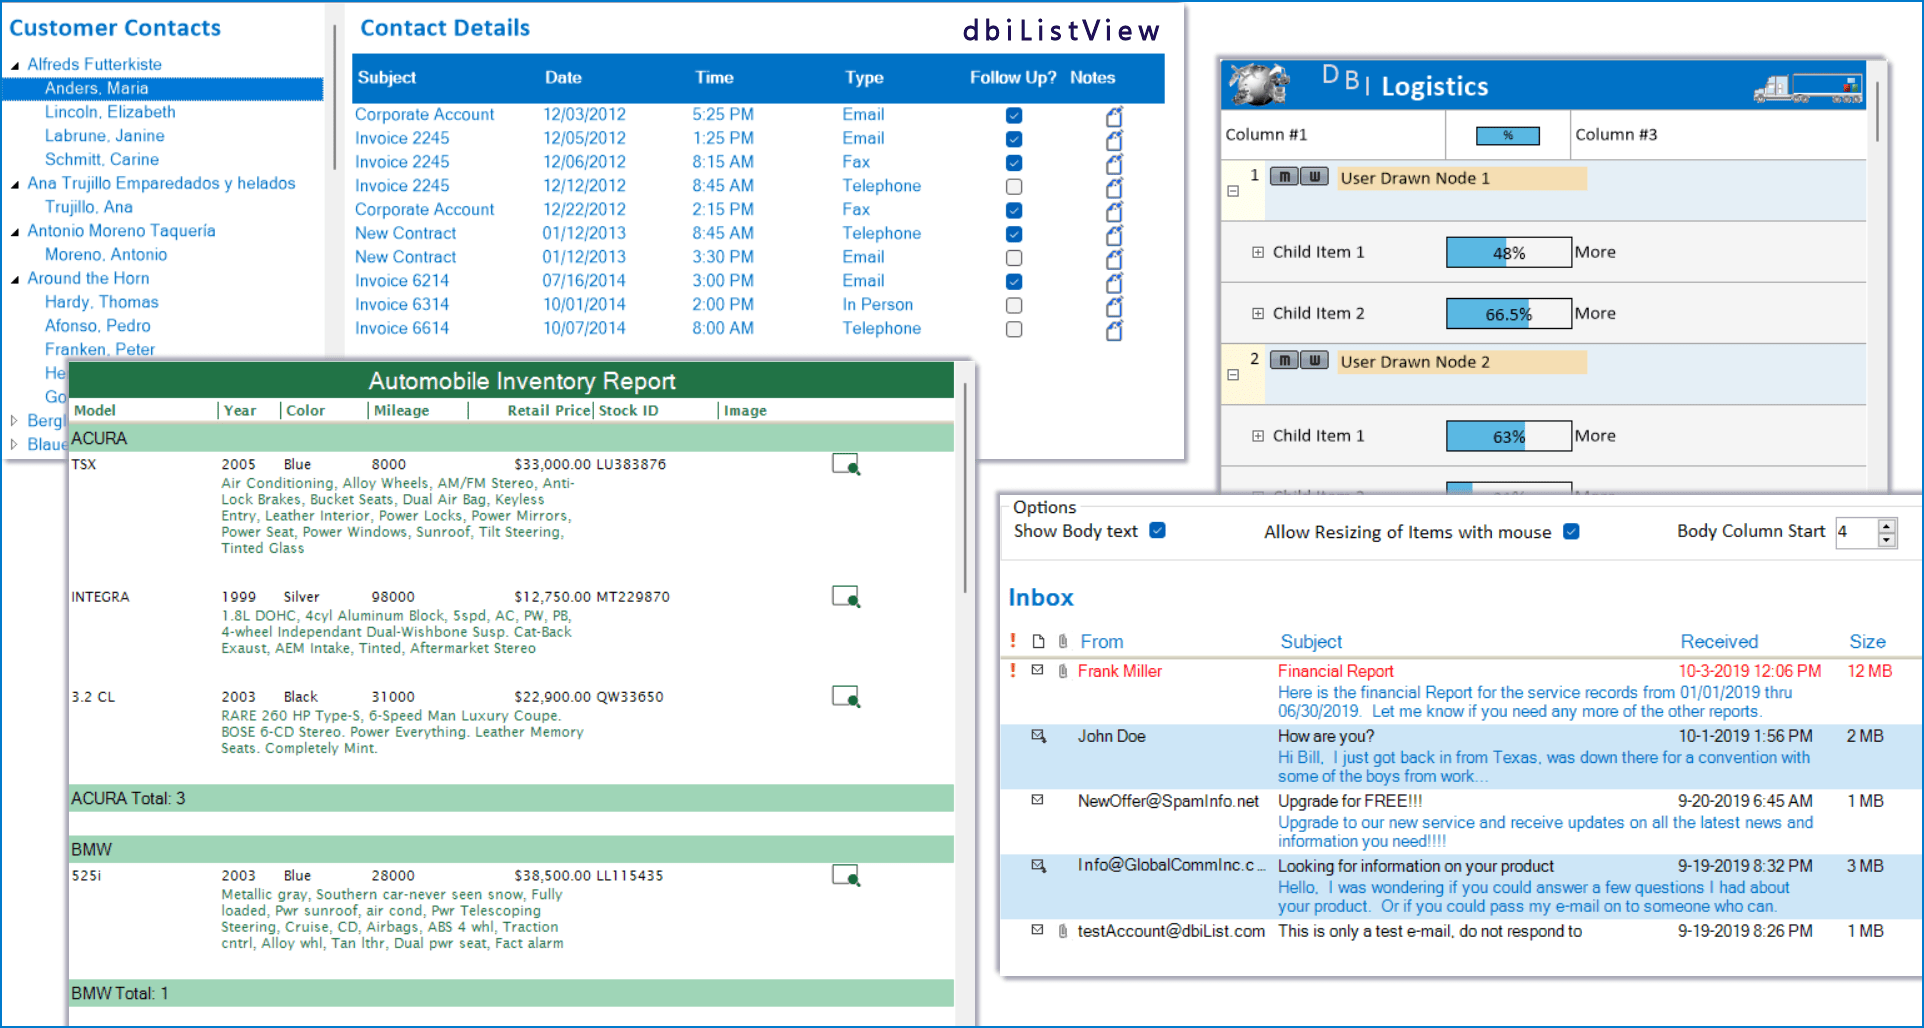Click the DBI globe logo in the Logistics header
The image size is (1924, 1028).
(x=1258, y=84)
